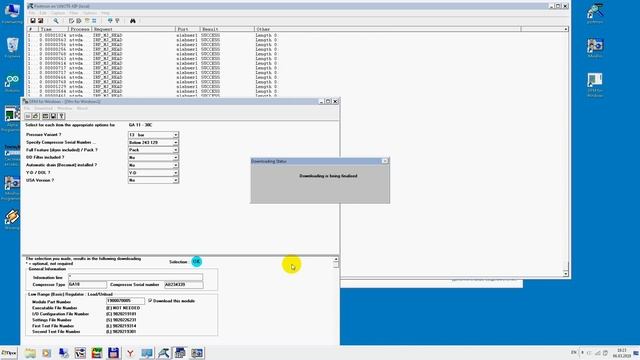
Task: Open the Download menu in OFM window
Action: [x=43, y=109]
